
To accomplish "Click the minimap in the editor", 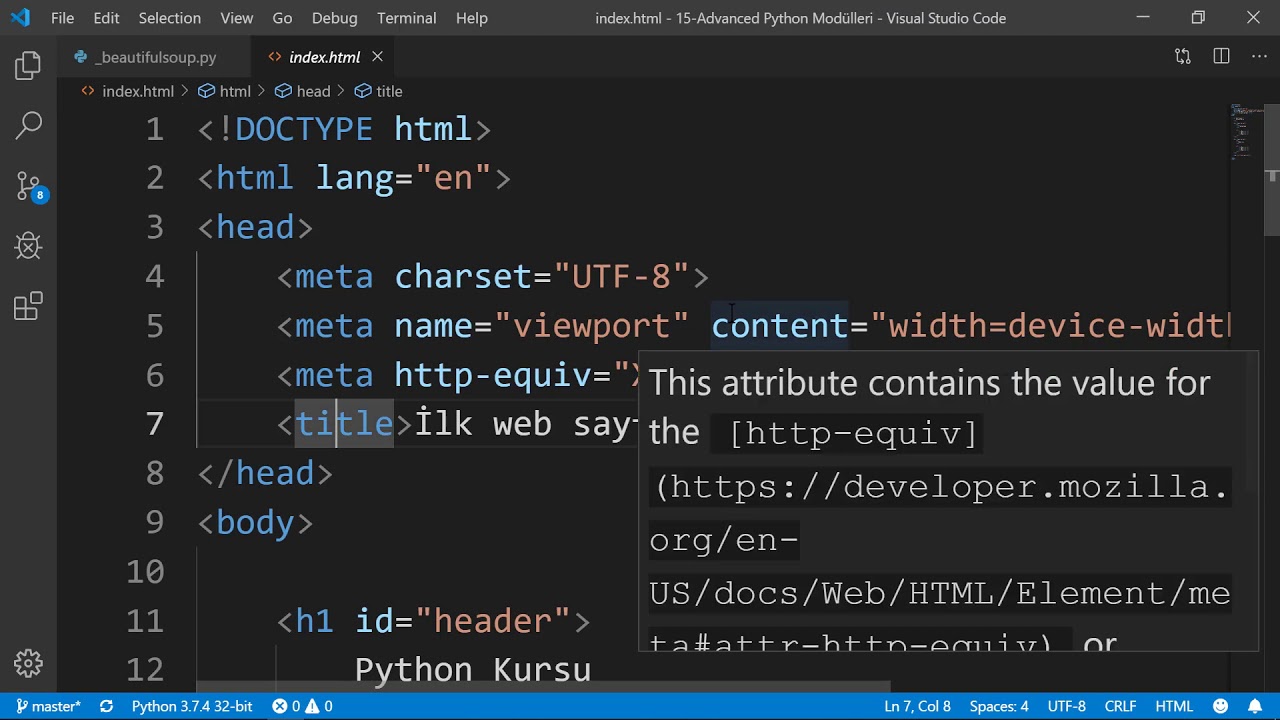I will coord(1245,132).
